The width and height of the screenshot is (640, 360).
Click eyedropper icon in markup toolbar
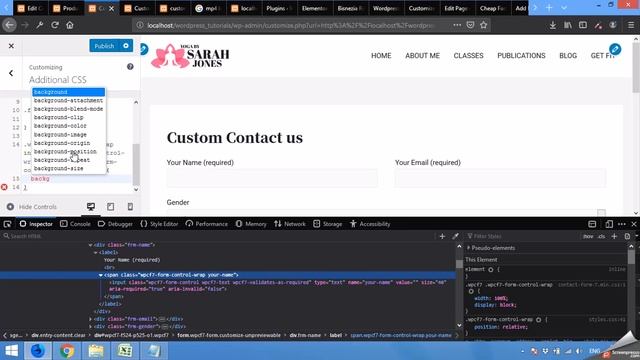tap(456, 236)
